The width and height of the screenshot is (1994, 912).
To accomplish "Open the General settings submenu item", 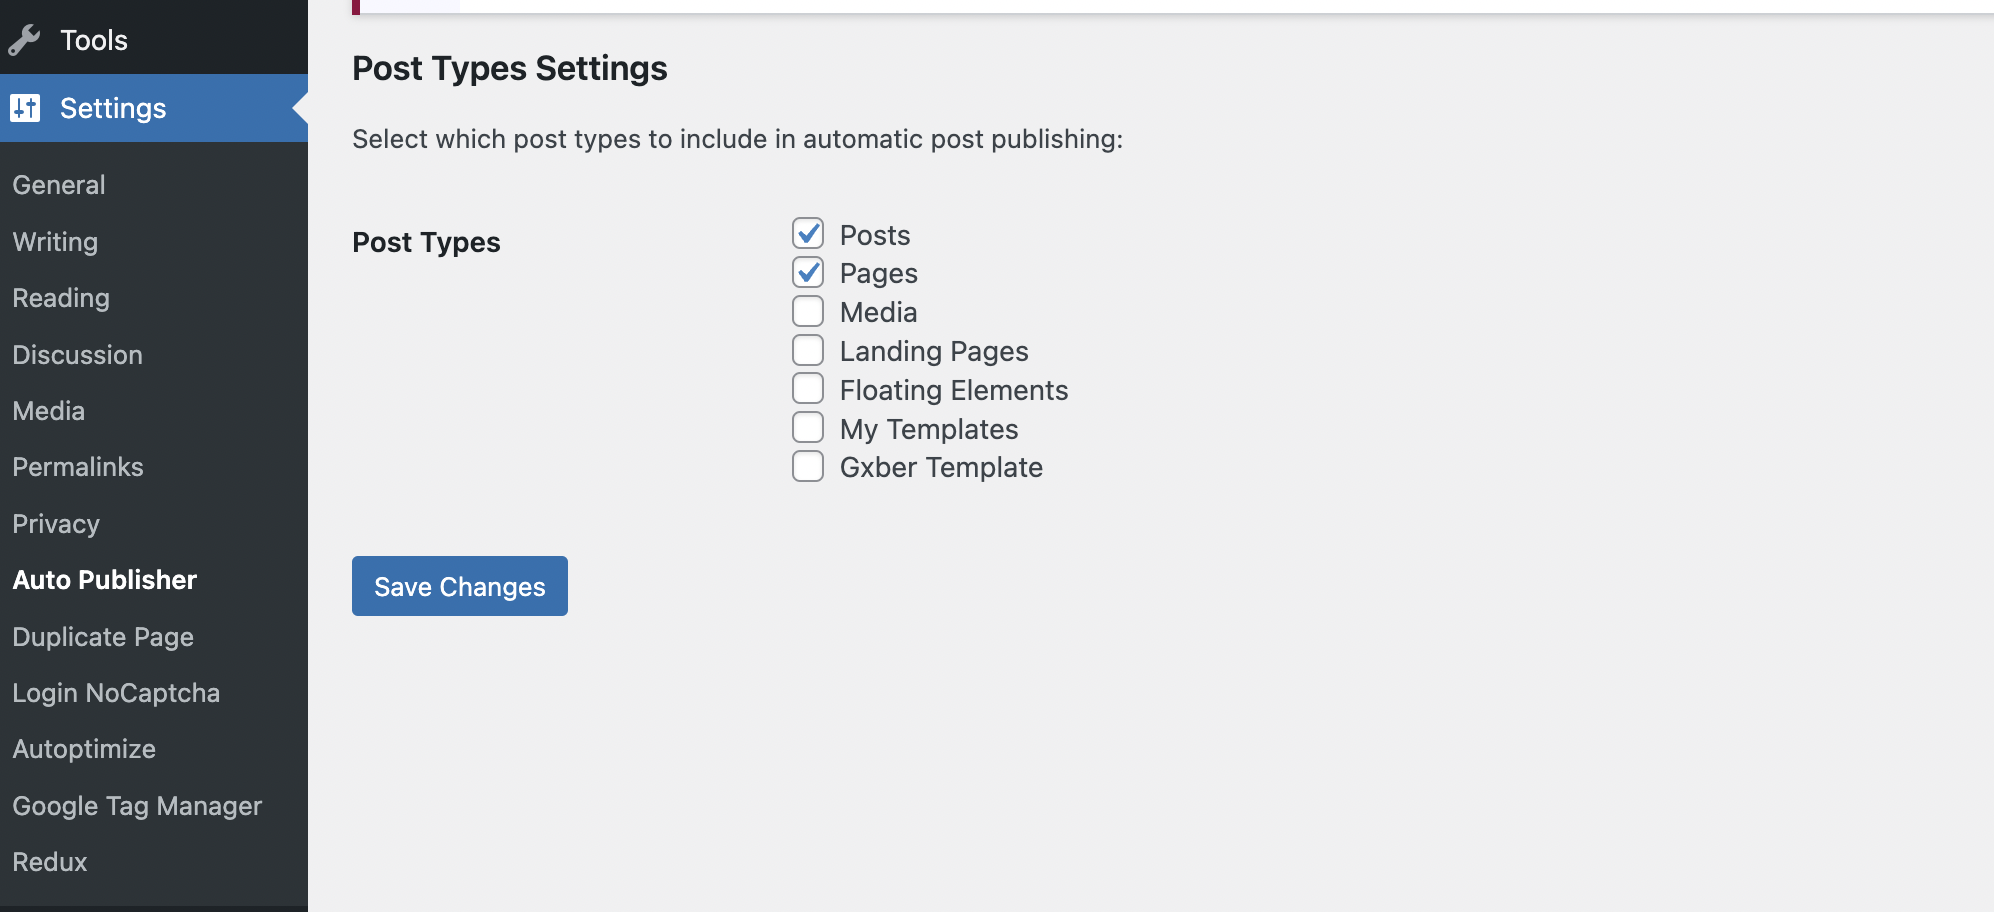I will click(x=59, y=185).
